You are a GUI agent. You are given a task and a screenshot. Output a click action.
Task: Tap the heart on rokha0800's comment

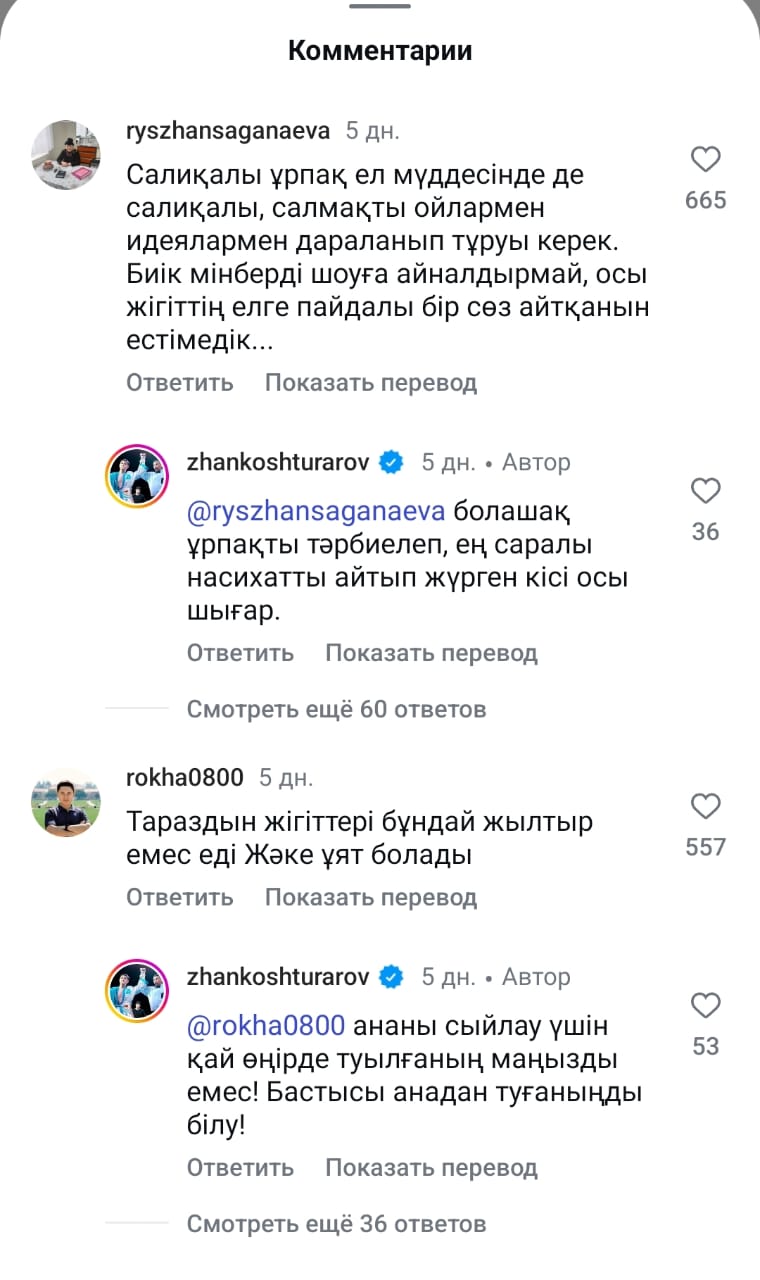click(x=706, y=807)
